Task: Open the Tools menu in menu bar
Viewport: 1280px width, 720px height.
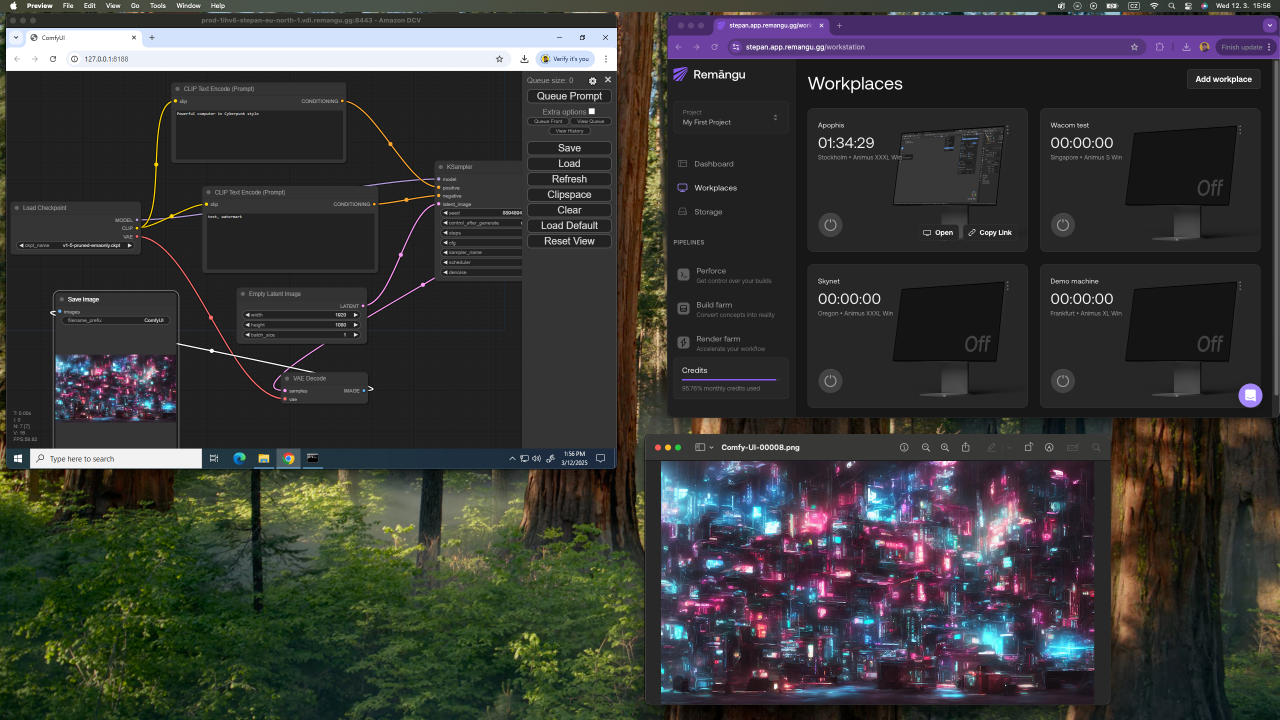Action: tap(158, 5)
